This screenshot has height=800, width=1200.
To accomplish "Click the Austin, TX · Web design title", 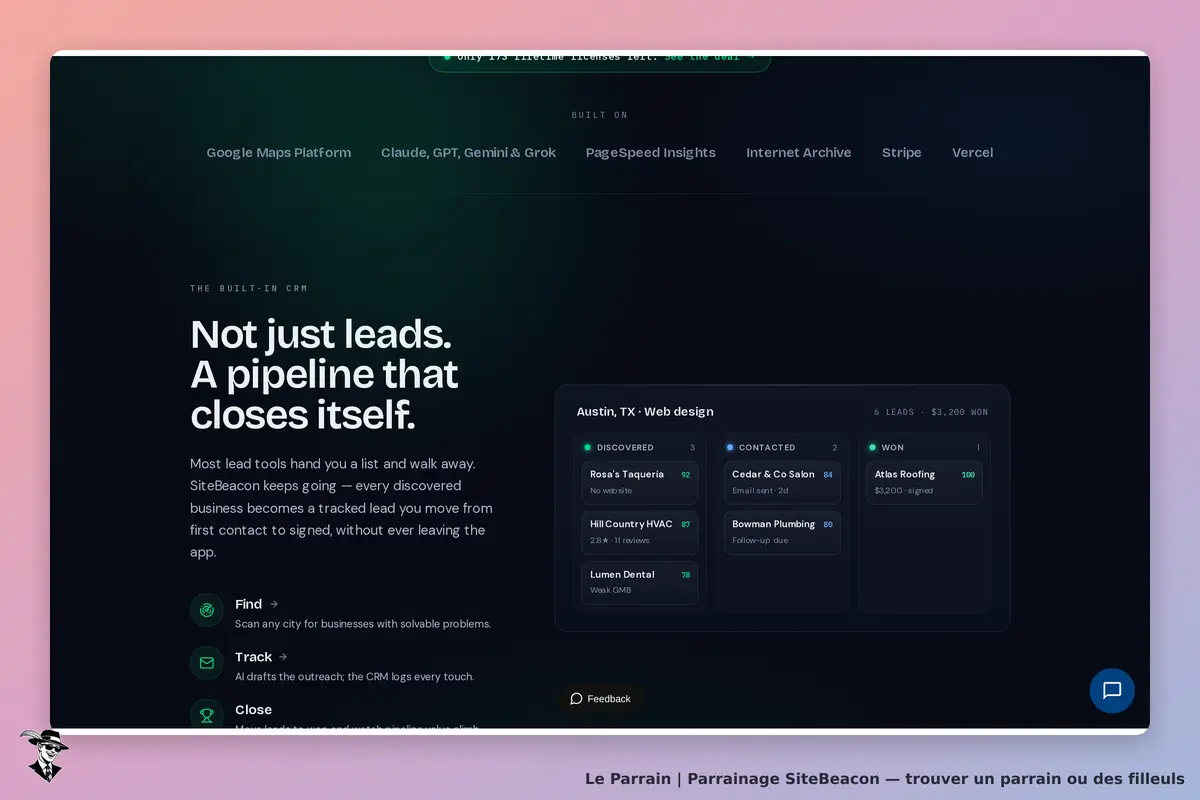I will [x=645, y=412].
